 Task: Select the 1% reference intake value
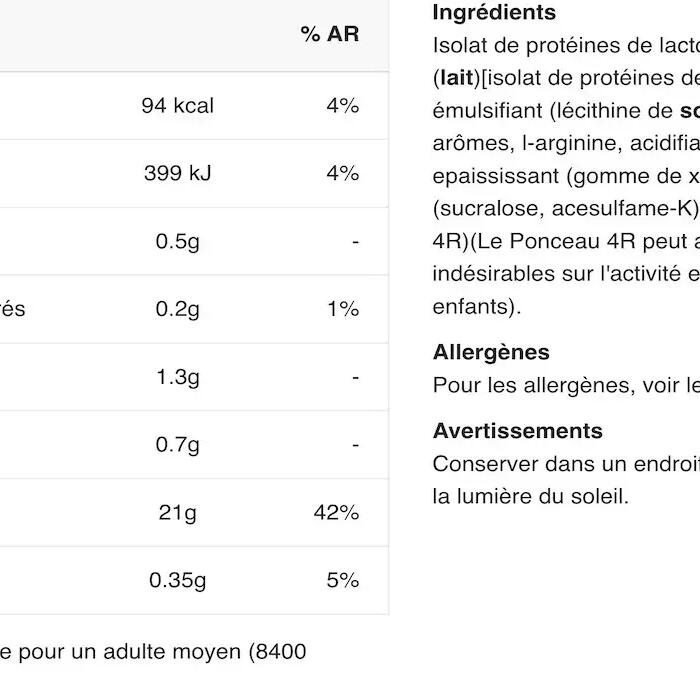[342, 309]
